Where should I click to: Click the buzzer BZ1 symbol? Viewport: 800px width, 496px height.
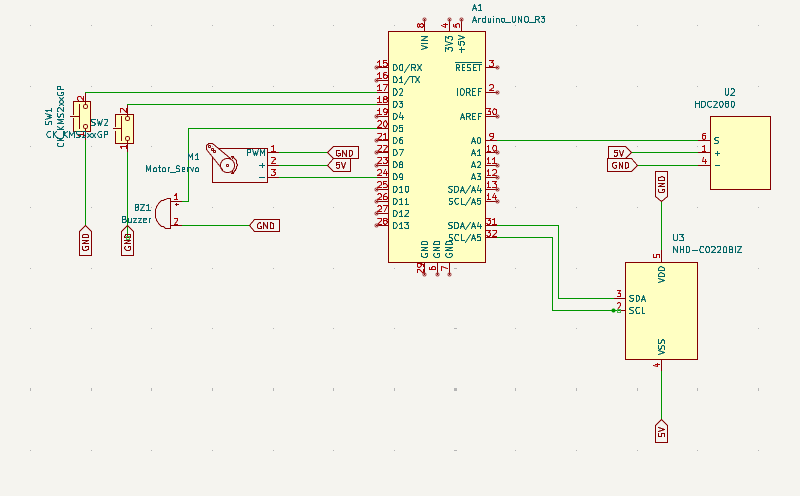[165, 212]
